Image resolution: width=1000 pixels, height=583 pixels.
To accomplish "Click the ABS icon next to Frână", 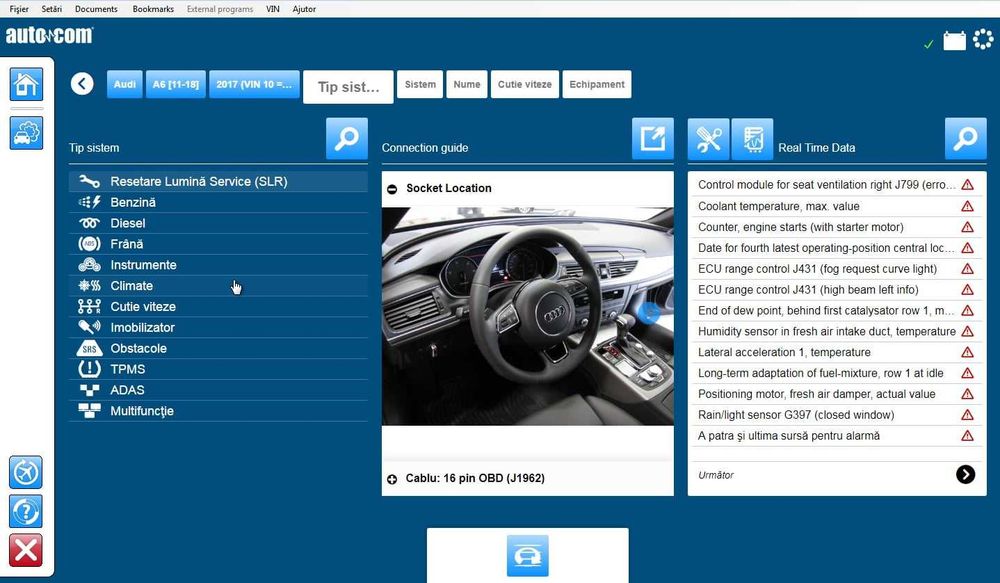I will [x=89, y=244].
